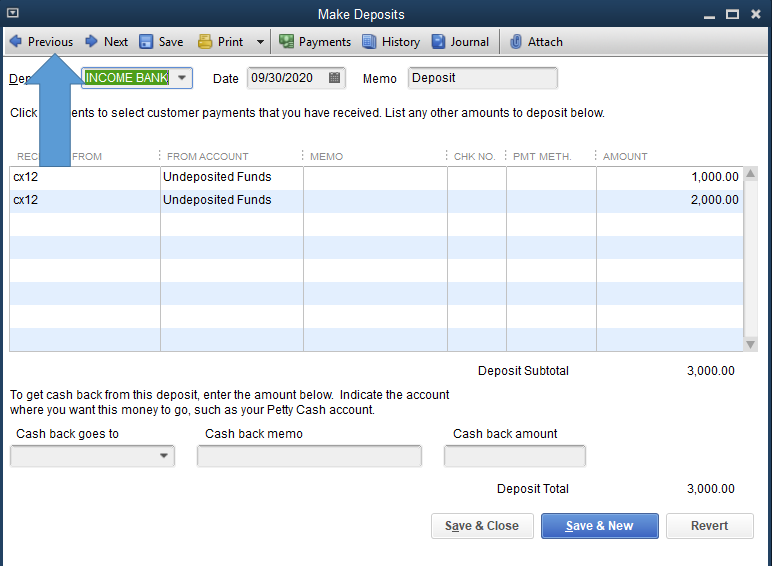772x566 pixels.
Task: Click the FROM ACCOUNT column header
Action: (x=208, y=157)
